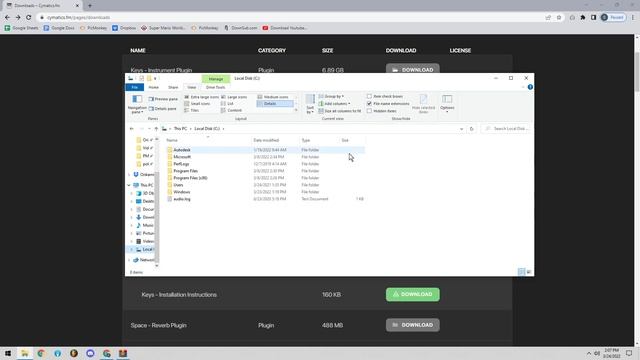Reload the Chrome page

pos(29,18)
